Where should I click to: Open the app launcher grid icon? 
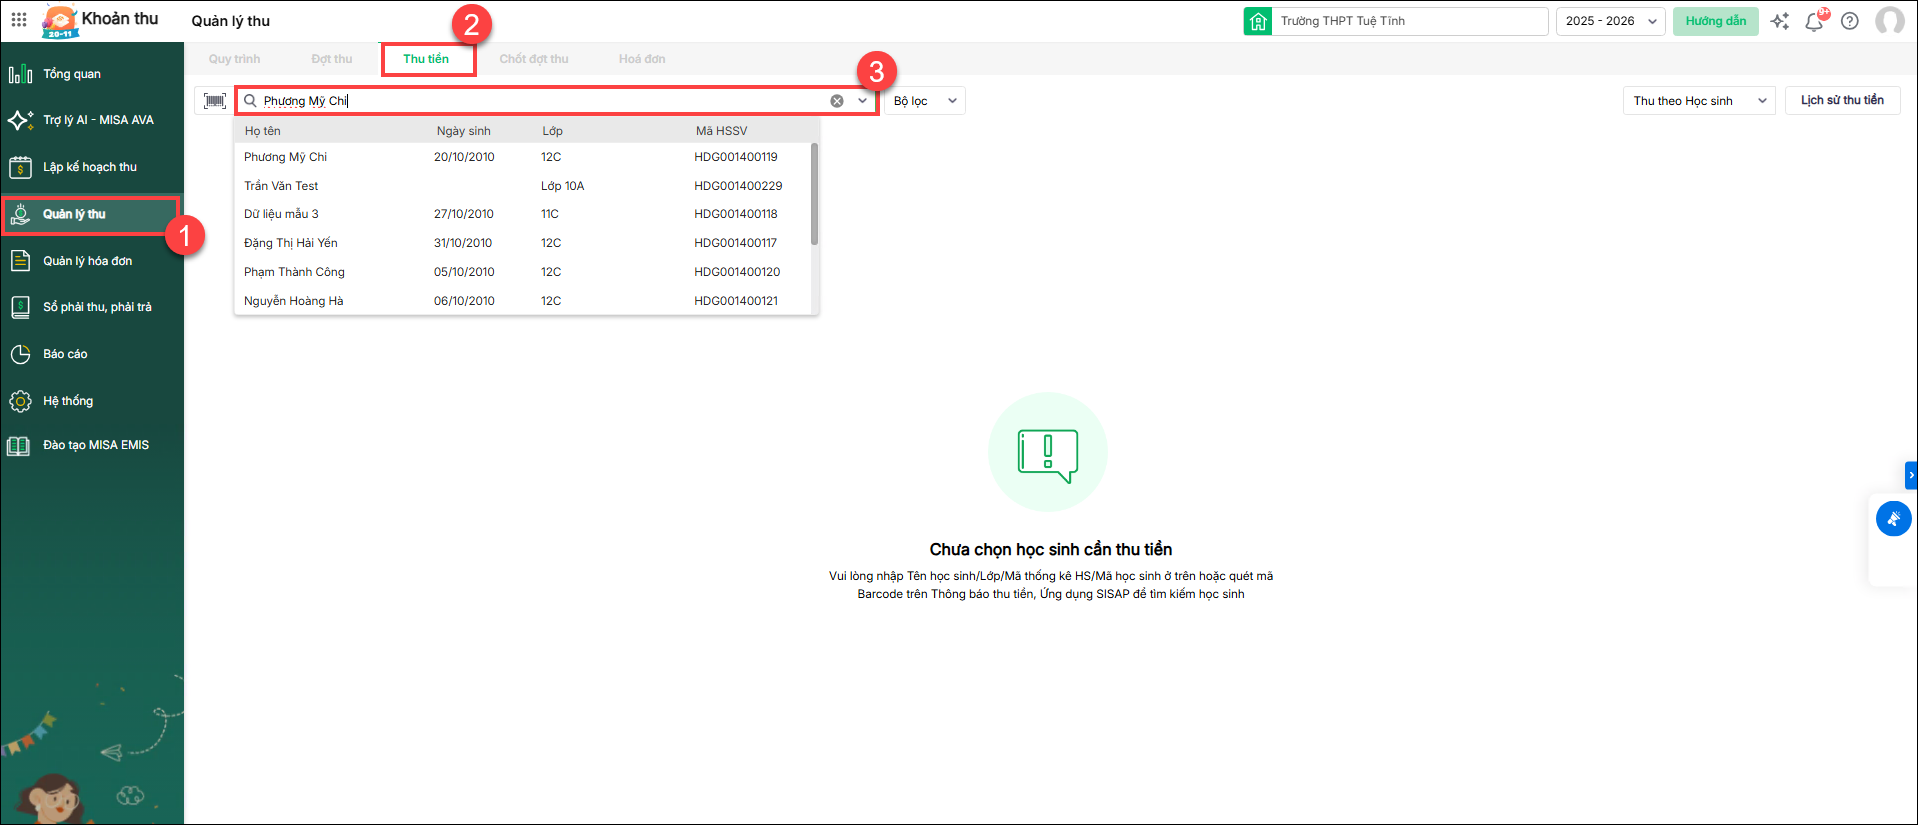(19, 20)
